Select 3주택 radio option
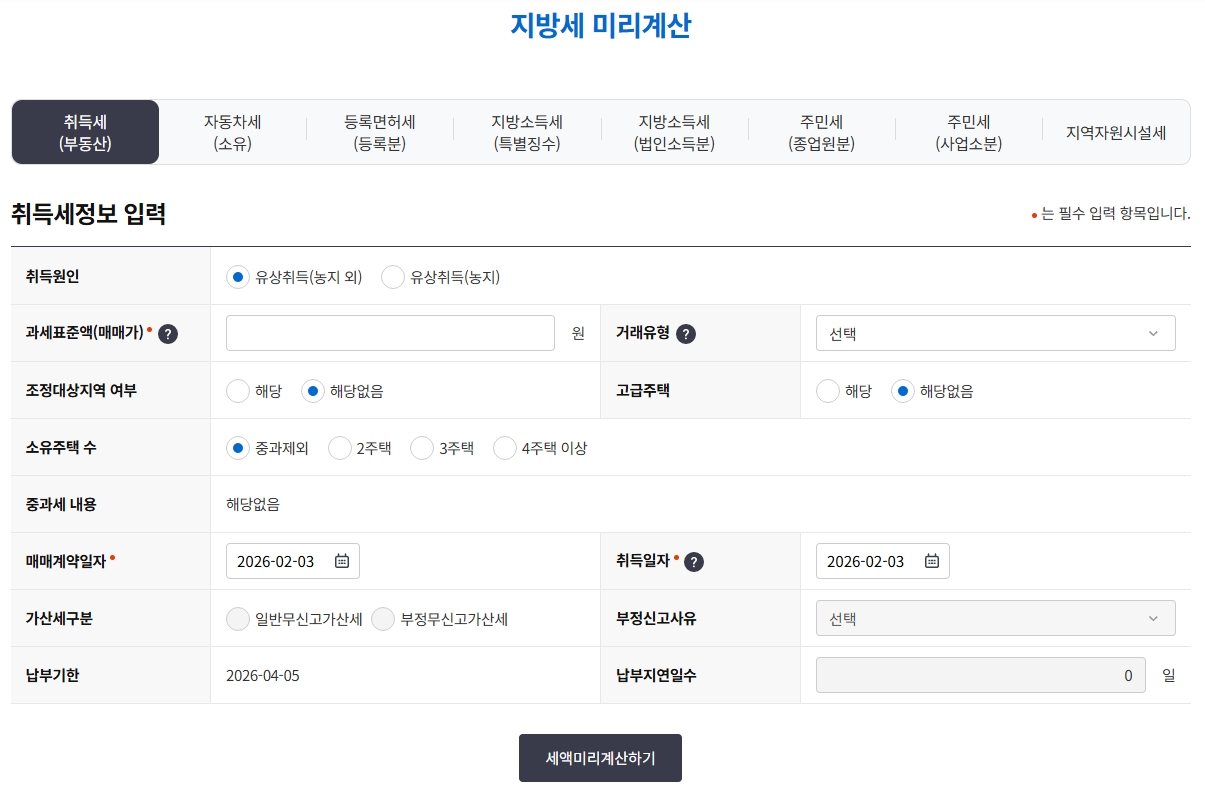 point(422,448)
